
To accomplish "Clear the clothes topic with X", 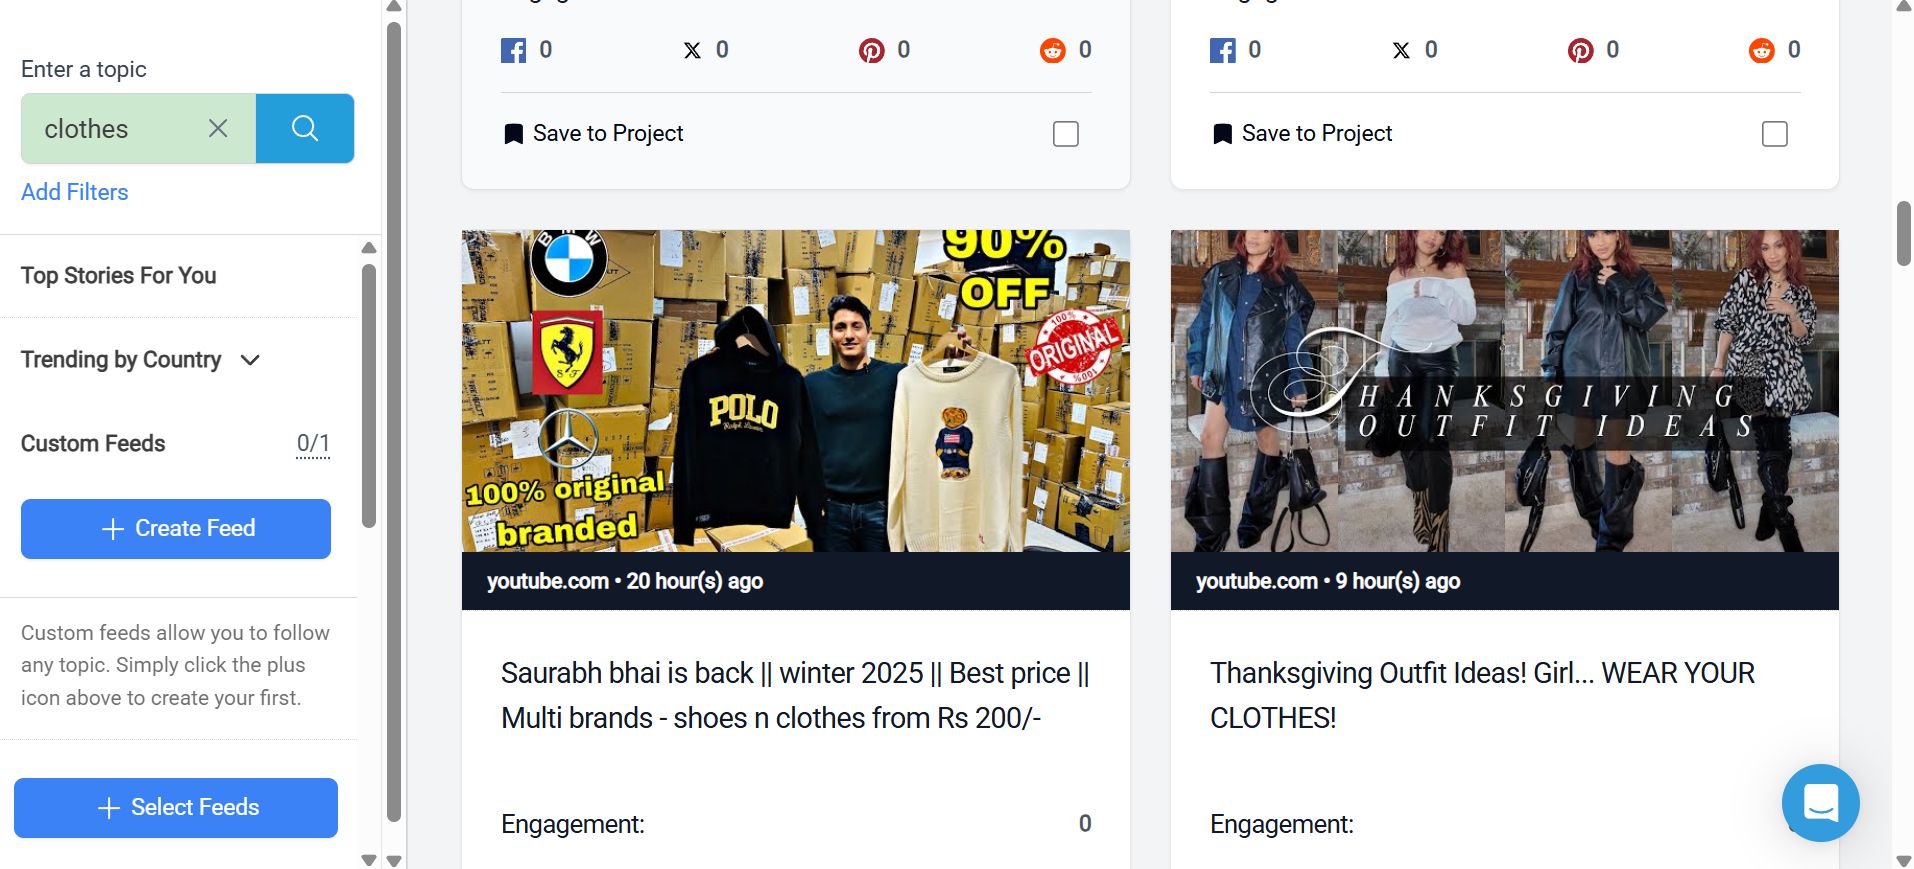I will (x=218, y=128).
